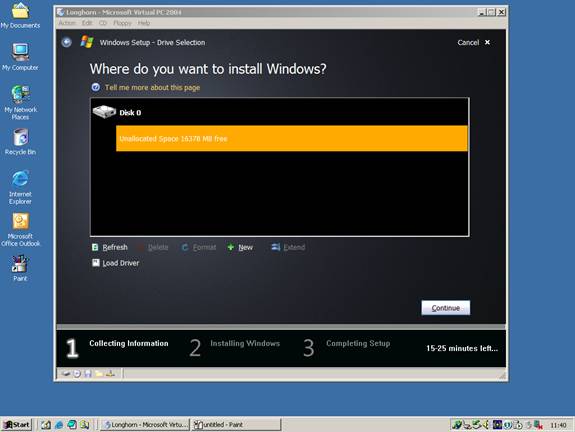
Task: Launch Paint from the desktop icon
Action: [20, 268]
